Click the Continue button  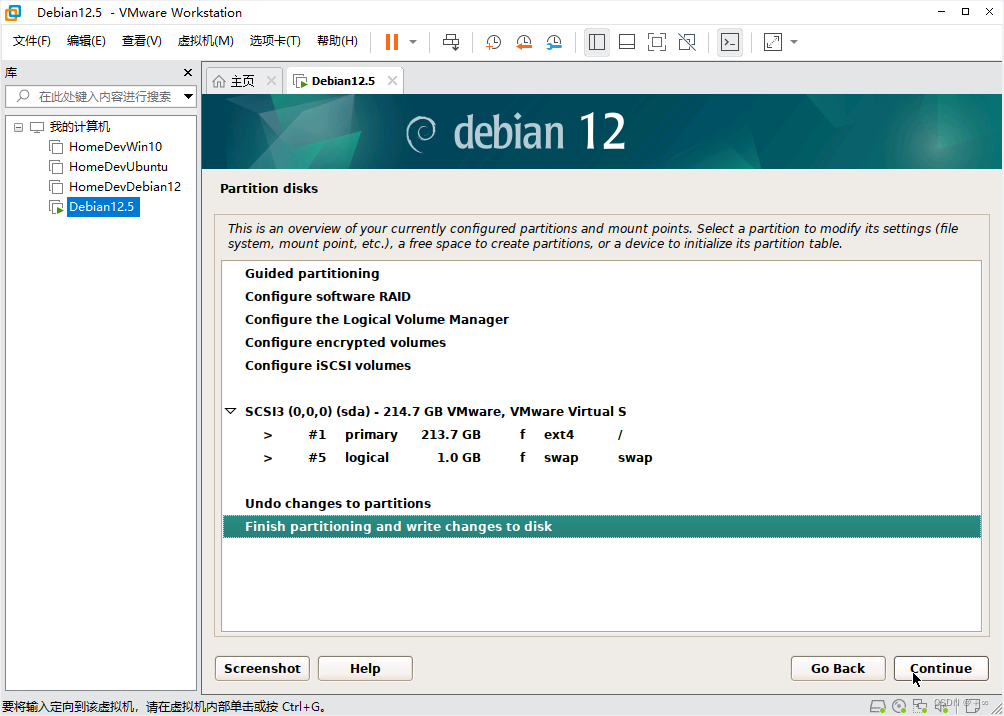[x=940, y=668]
